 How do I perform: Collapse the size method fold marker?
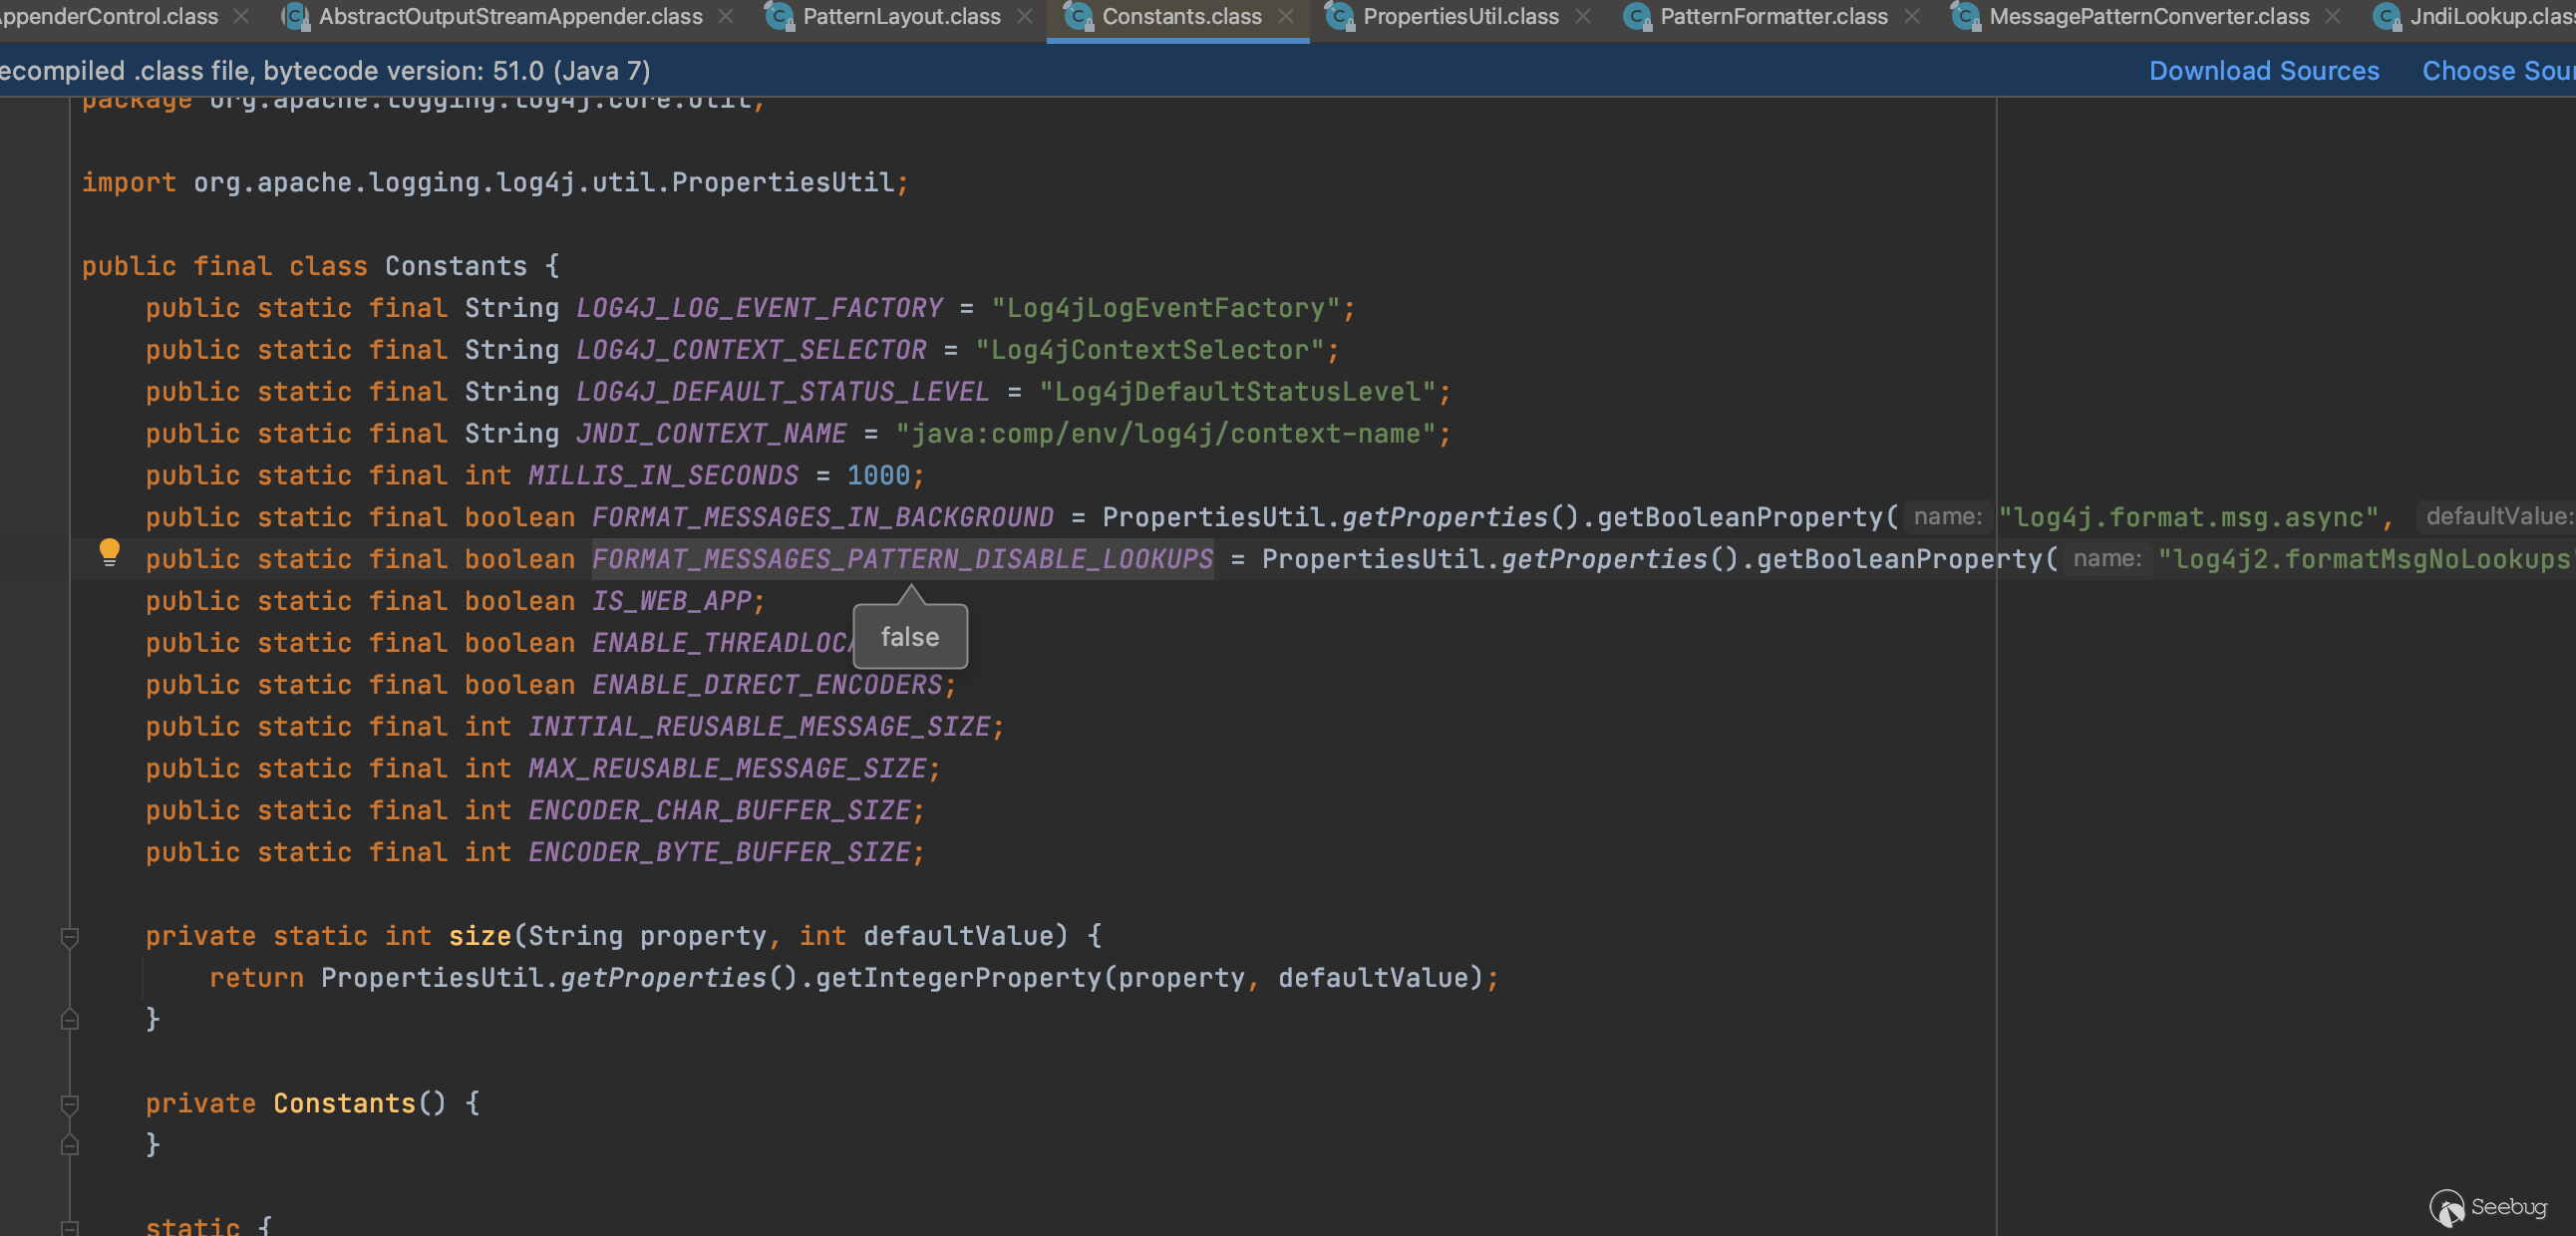click(x=69, y=937)
